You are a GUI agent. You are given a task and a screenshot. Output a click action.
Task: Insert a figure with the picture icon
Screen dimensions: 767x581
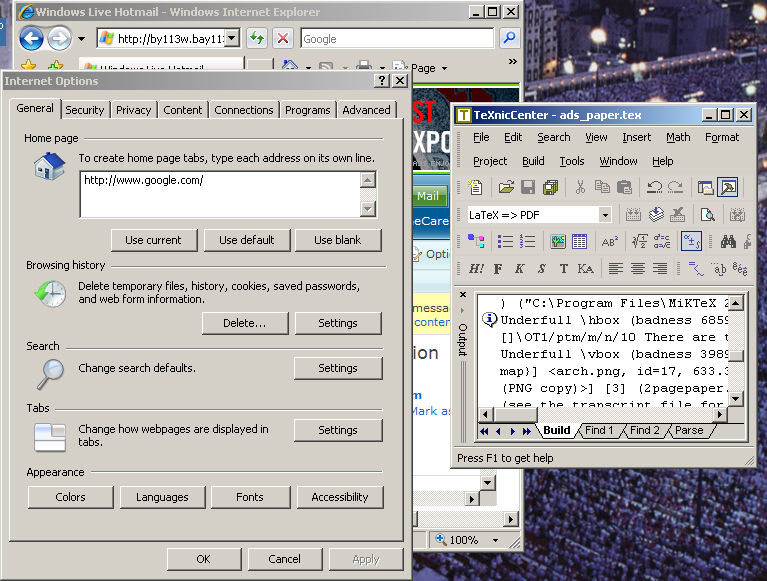[x=557, y=241]
